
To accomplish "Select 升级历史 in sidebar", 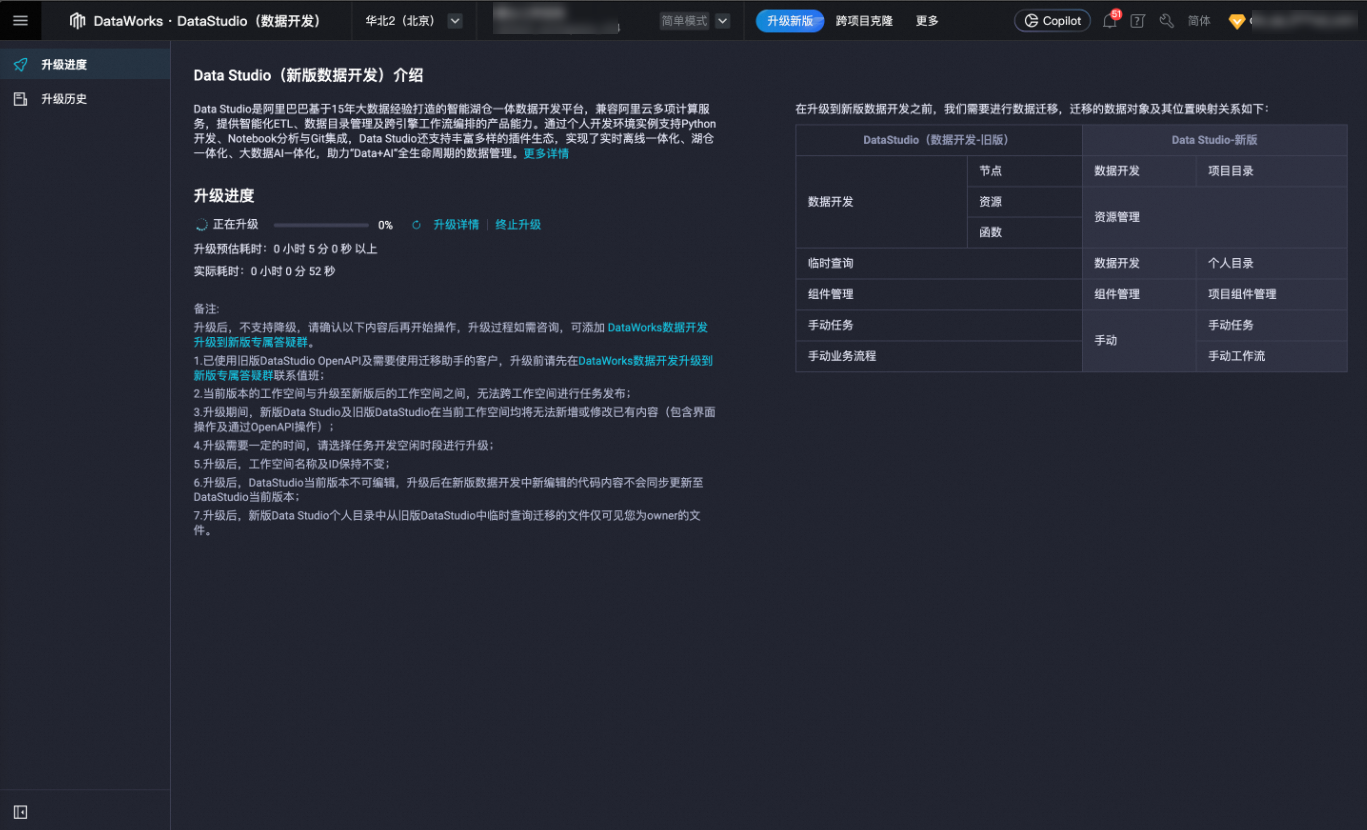I will coord(85,99).
